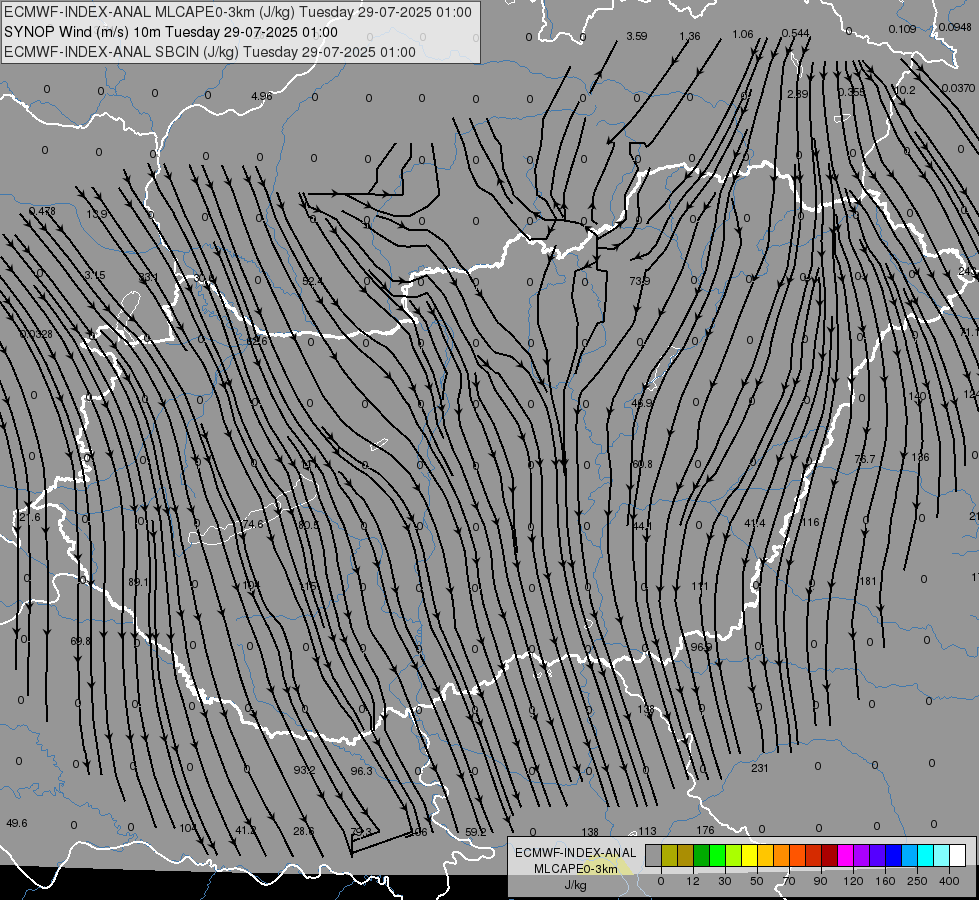979x900 pixels.
Task: Click the map value 52.4
Action: point(312,281)
